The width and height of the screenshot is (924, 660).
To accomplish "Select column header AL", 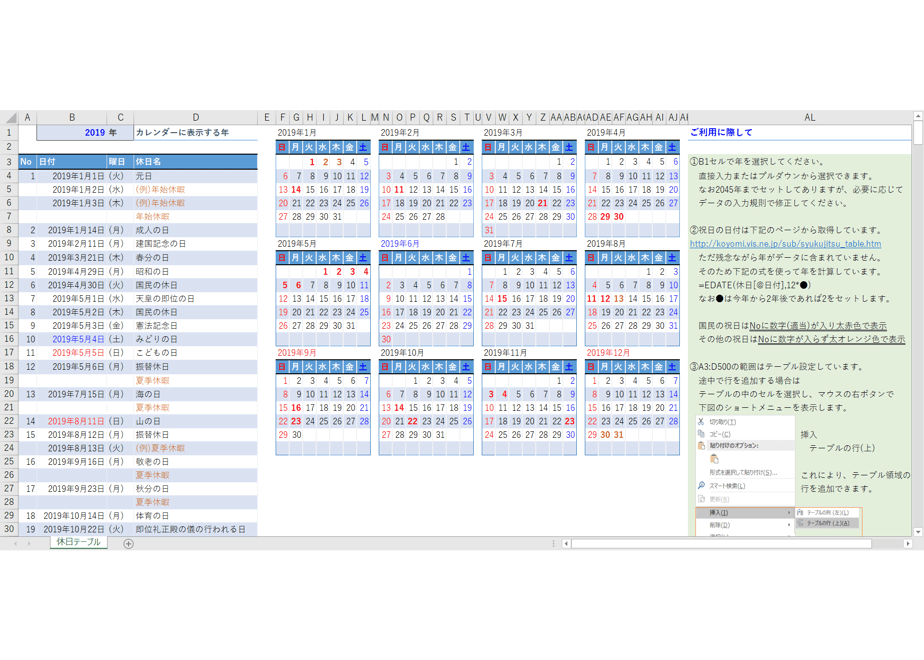I will pos(810,117).
